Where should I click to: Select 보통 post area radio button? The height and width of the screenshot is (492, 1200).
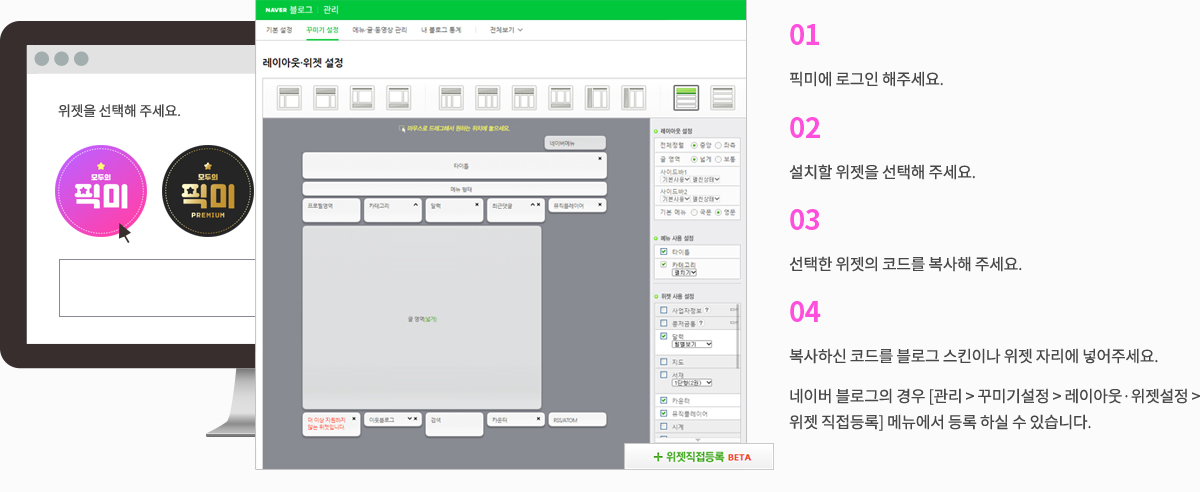pos(718,158)
